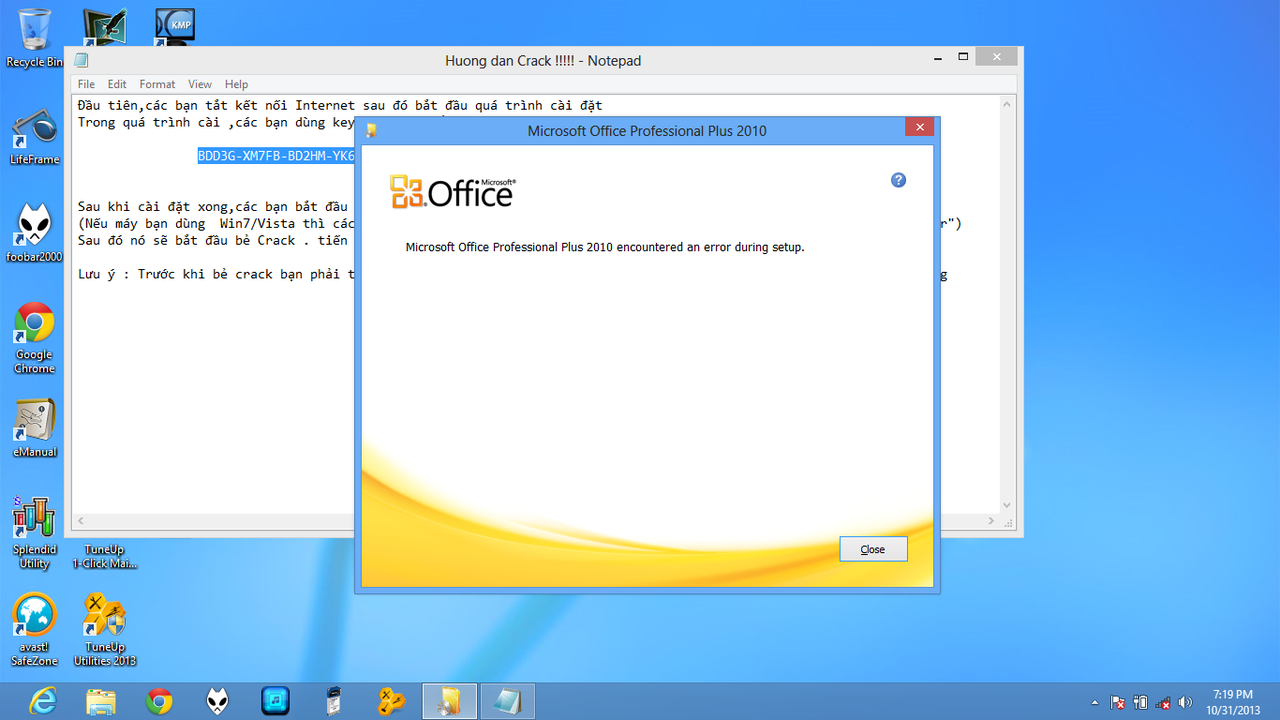This screenshot has height=720, width=1280.
Task: Show hidden system tray icons
Action: 1095,702
